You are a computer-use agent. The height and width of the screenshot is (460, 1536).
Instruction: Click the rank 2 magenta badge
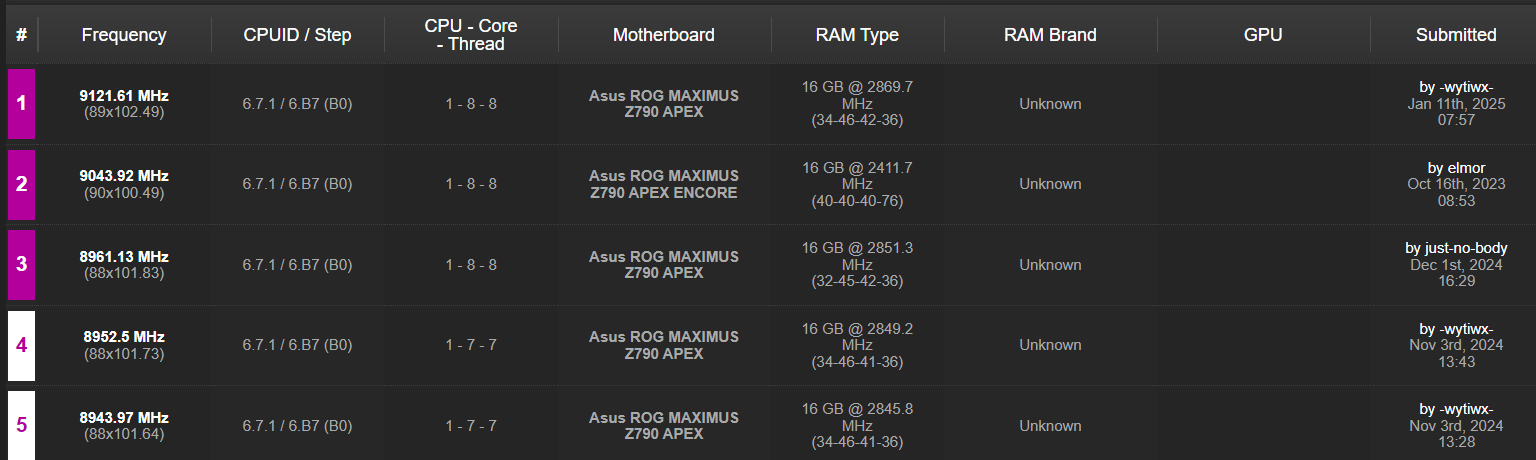[x=22, y=184]
